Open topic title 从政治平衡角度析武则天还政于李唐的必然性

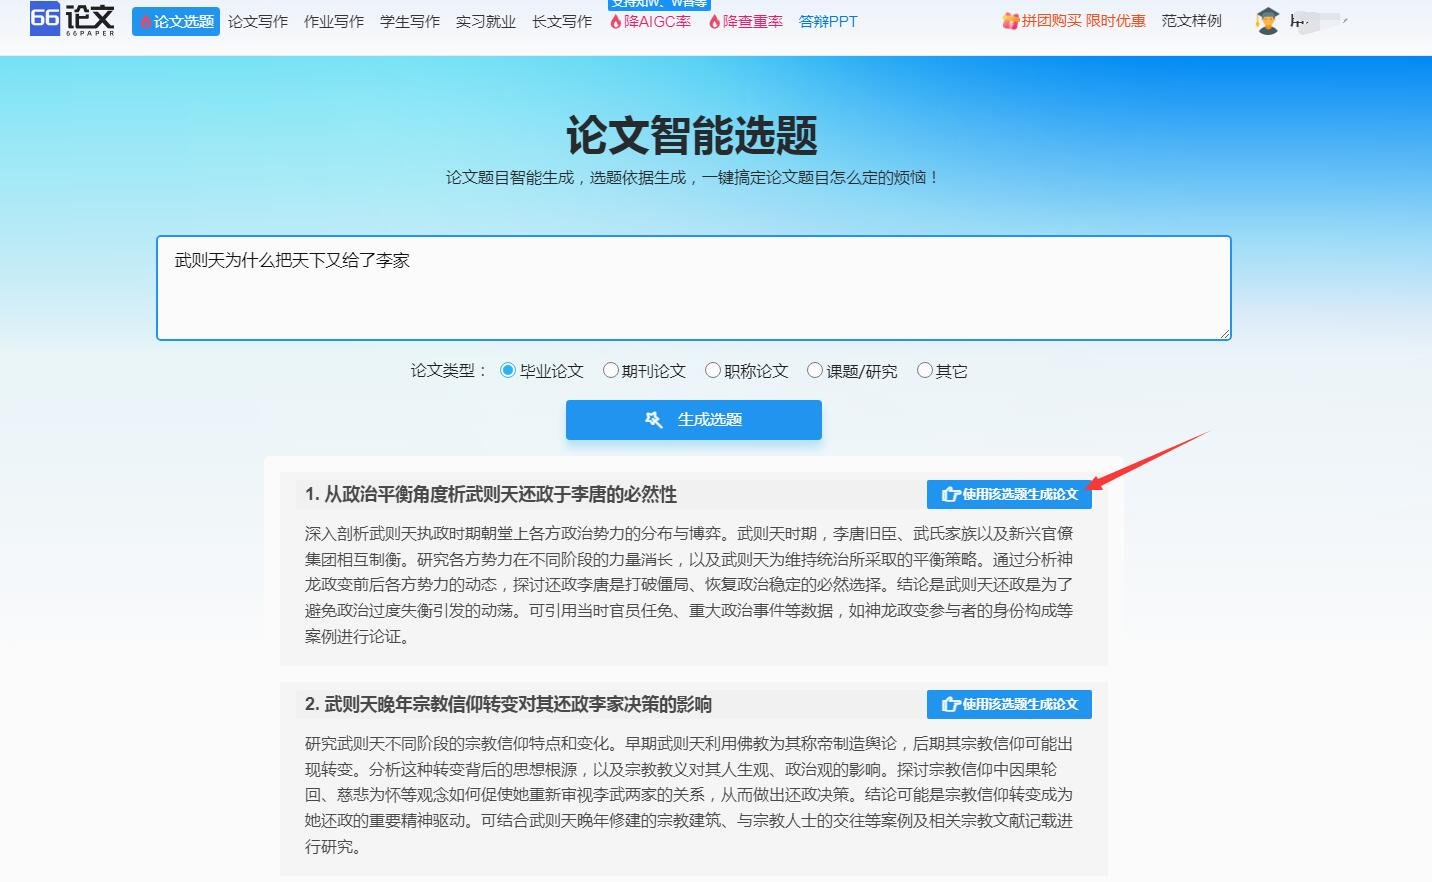coord(491,494)
